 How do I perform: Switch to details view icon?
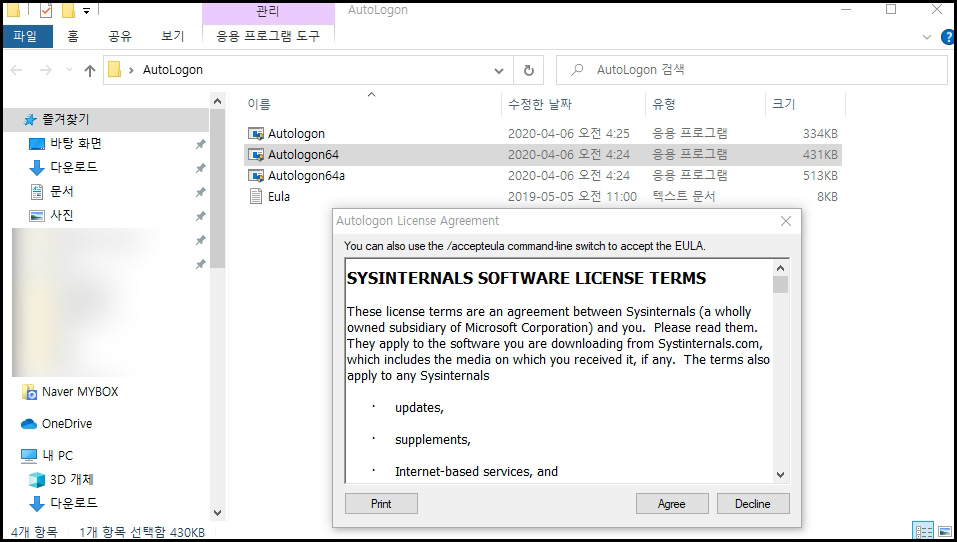[923, 530]
